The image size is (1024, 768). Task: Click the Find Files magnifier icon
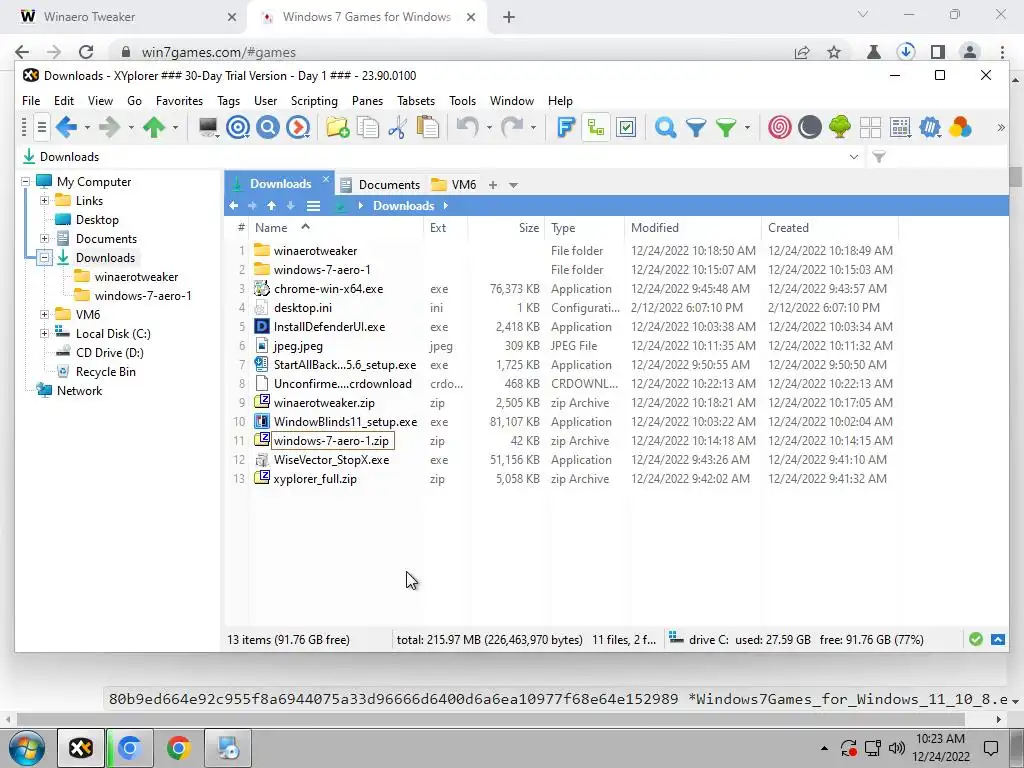[665, 127]
